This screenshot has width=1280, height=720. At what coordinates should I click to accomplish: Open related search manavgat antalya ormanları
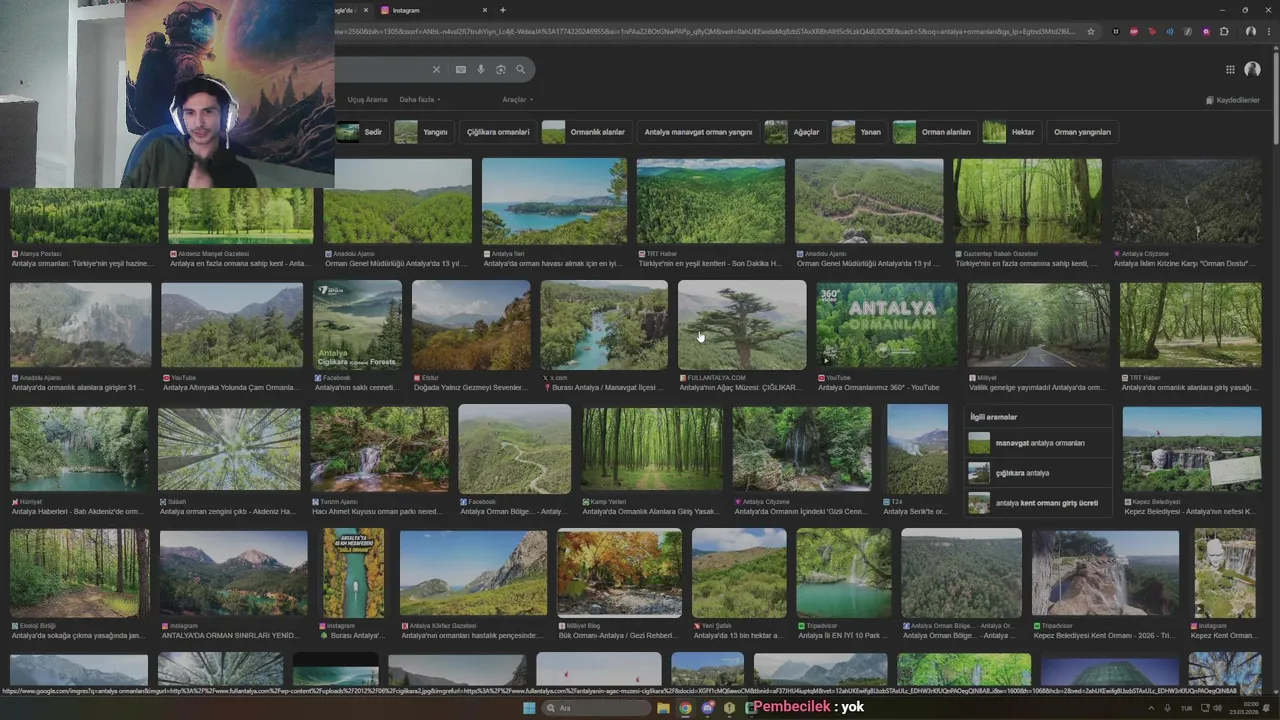click(1039, 443)
